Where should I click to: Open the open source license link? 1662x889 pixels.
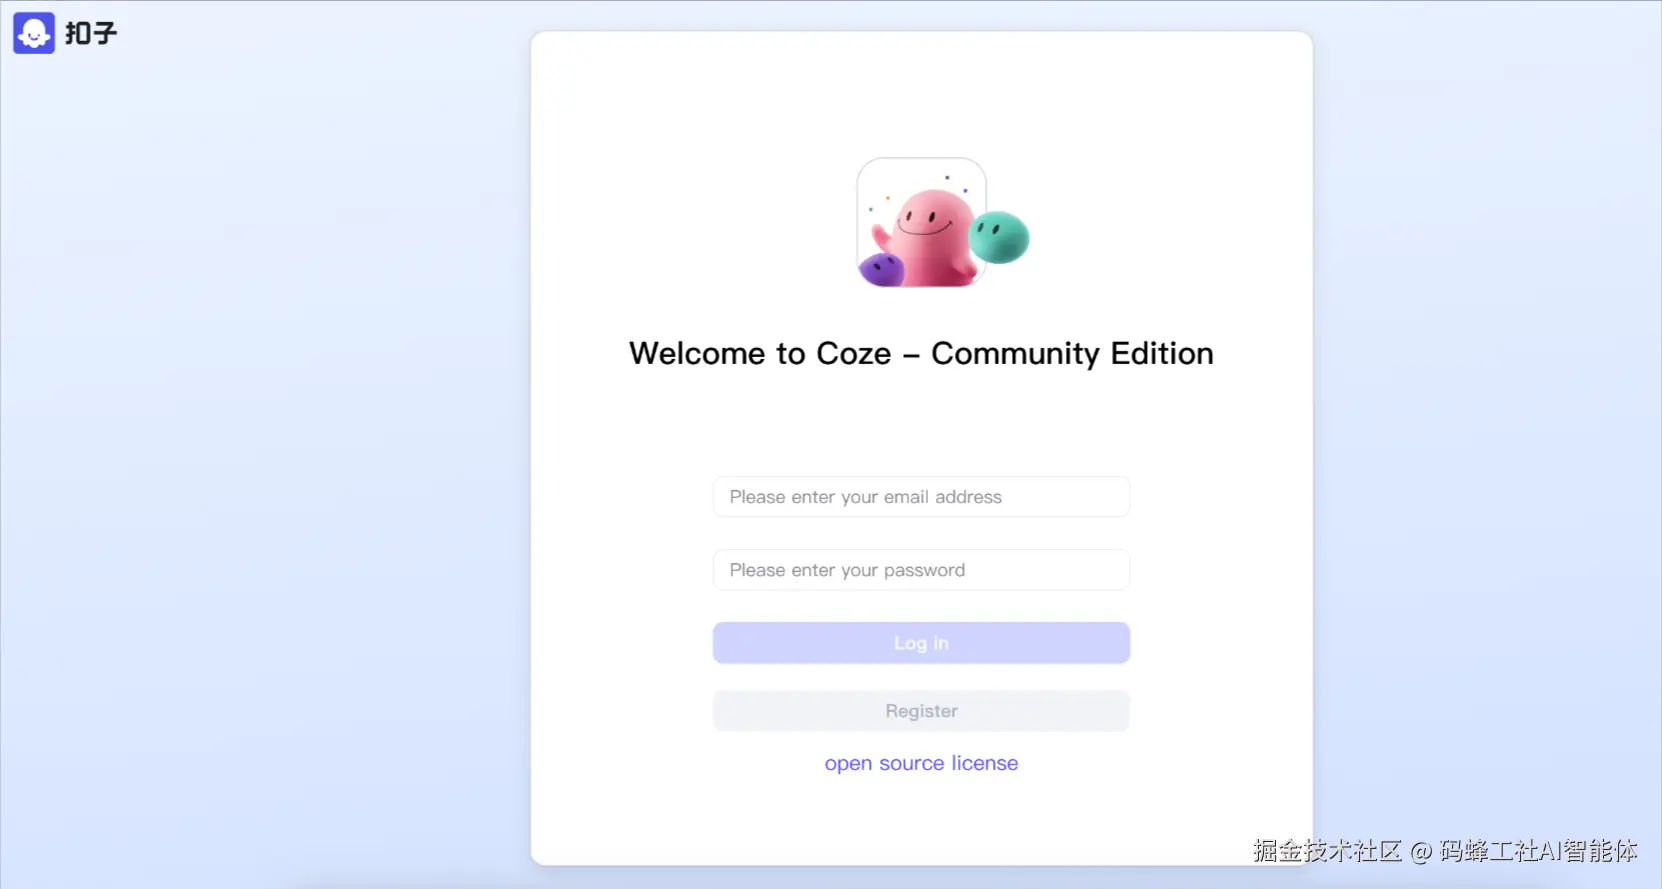click(921, 763)
